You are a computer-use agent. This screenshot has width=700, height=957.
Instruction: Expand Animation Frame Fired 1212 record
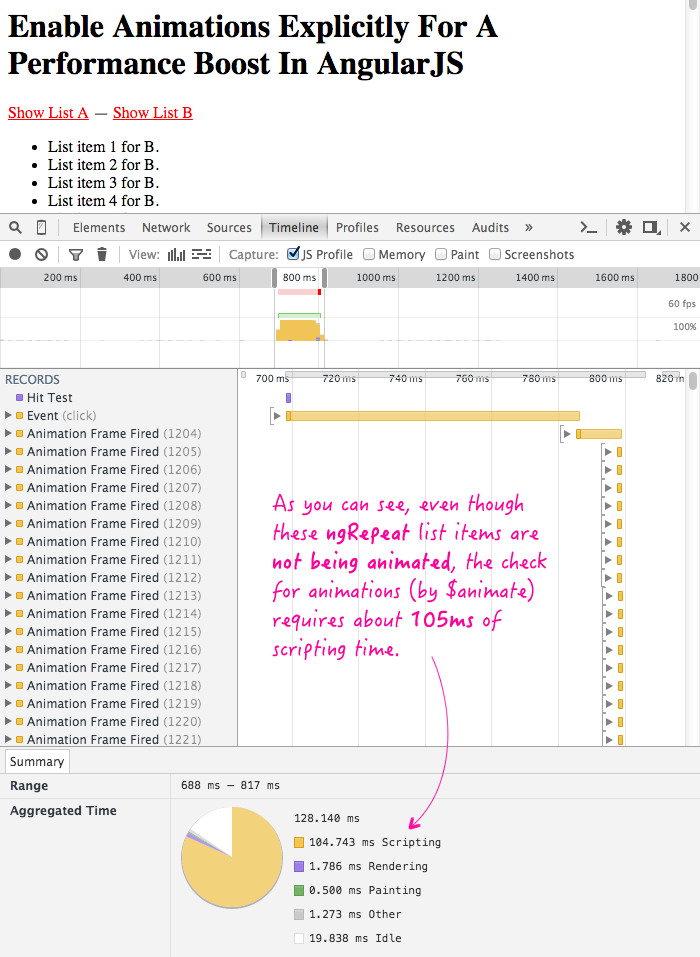9,577
